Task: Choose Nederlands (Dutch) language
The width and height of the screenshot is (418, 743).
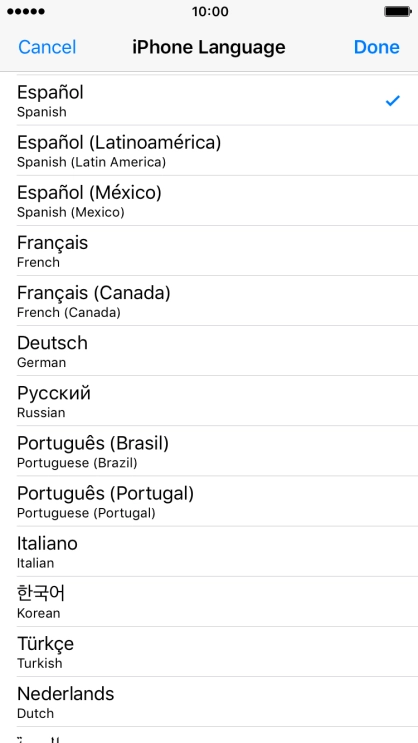Action: [x=209, y=702]
